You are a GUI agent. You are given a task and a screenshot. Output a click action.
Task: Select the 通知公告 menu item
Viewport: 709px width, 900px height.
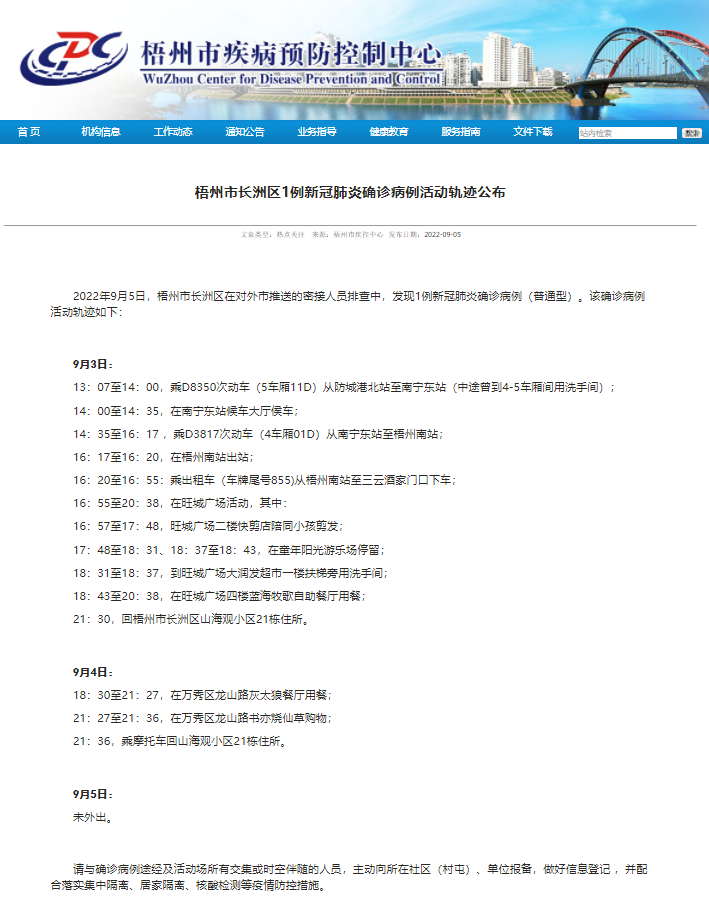coord(245,132)
